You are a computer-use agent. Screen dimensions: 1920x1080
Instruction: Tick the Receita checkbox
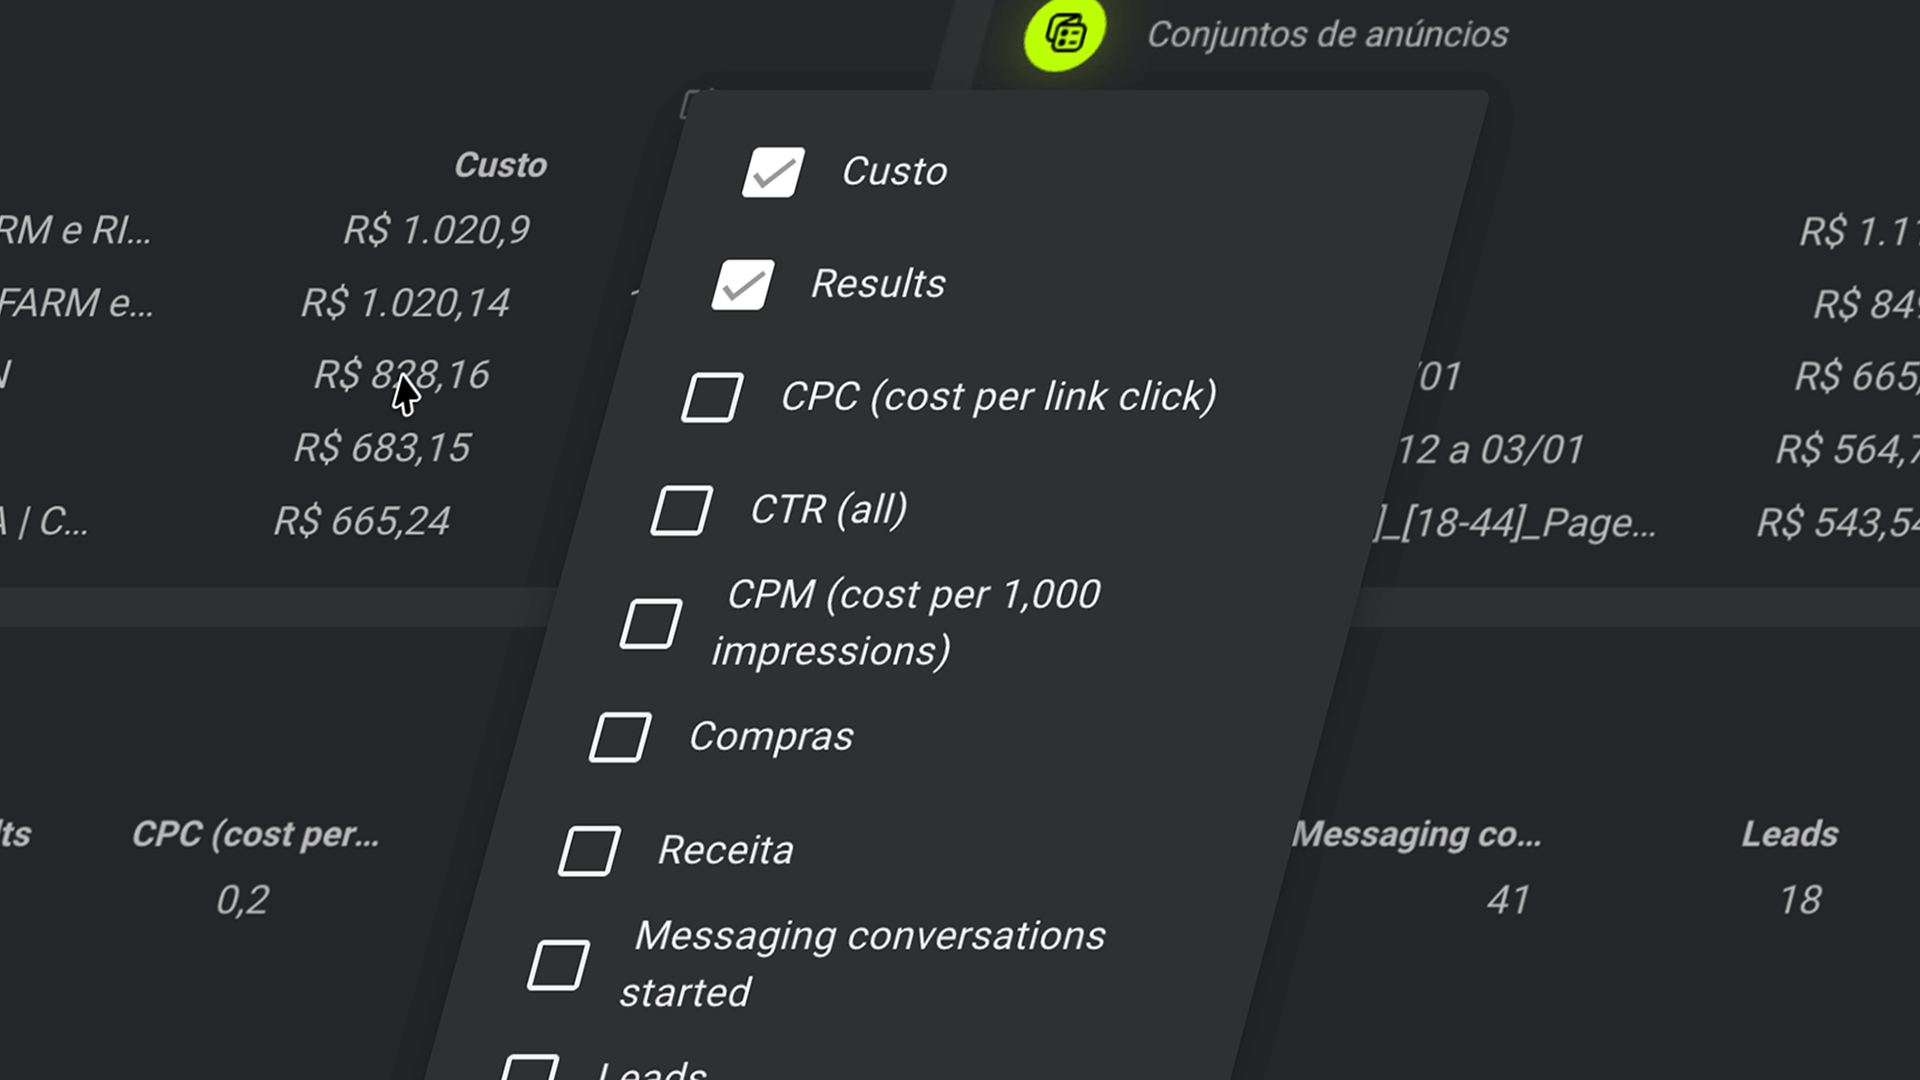pyautogui.click(x=589, y=851)
